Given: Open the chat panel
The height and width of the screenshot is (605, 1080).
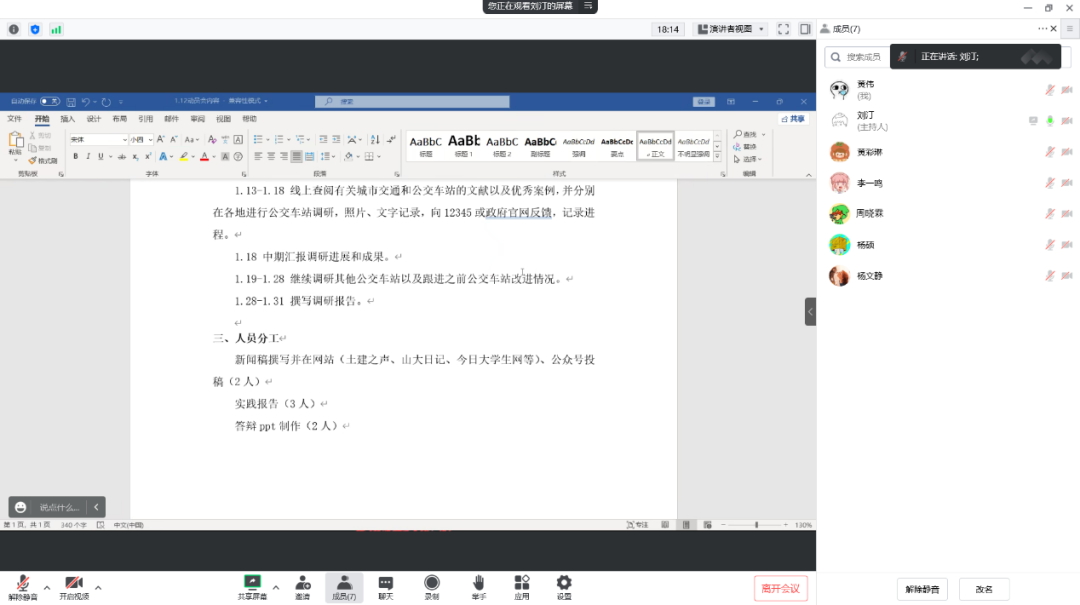Looking at the screenshot, I should pos(385,583).
